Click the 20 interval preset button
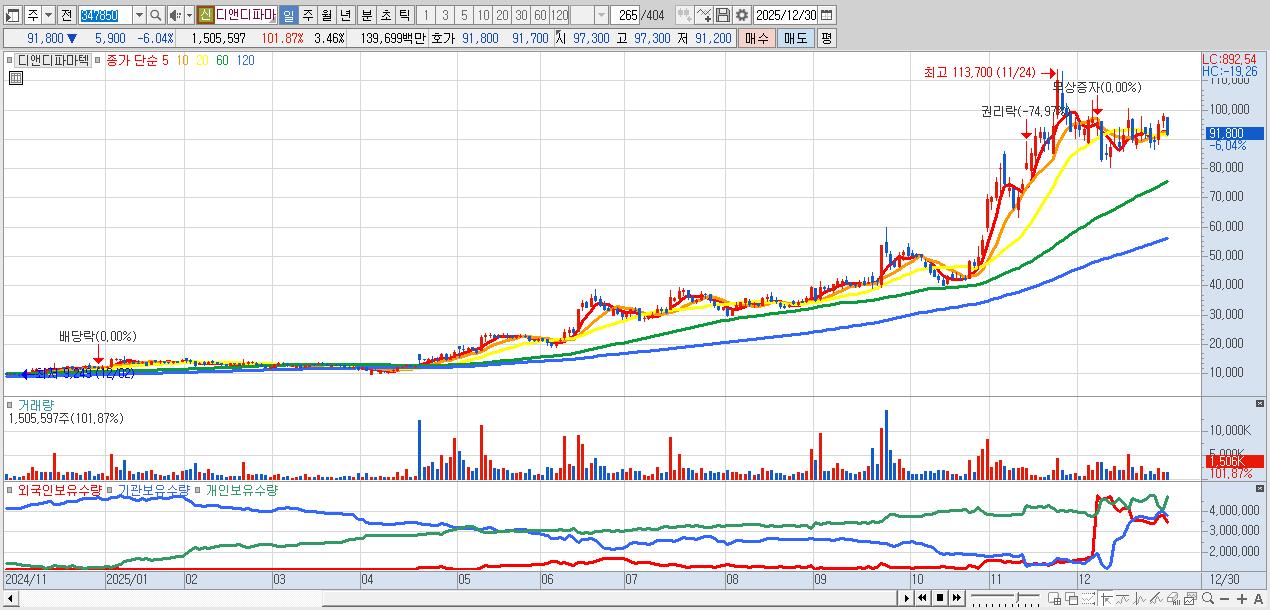Viewport: 1270px width, 610px height. [x=502, y=15]
